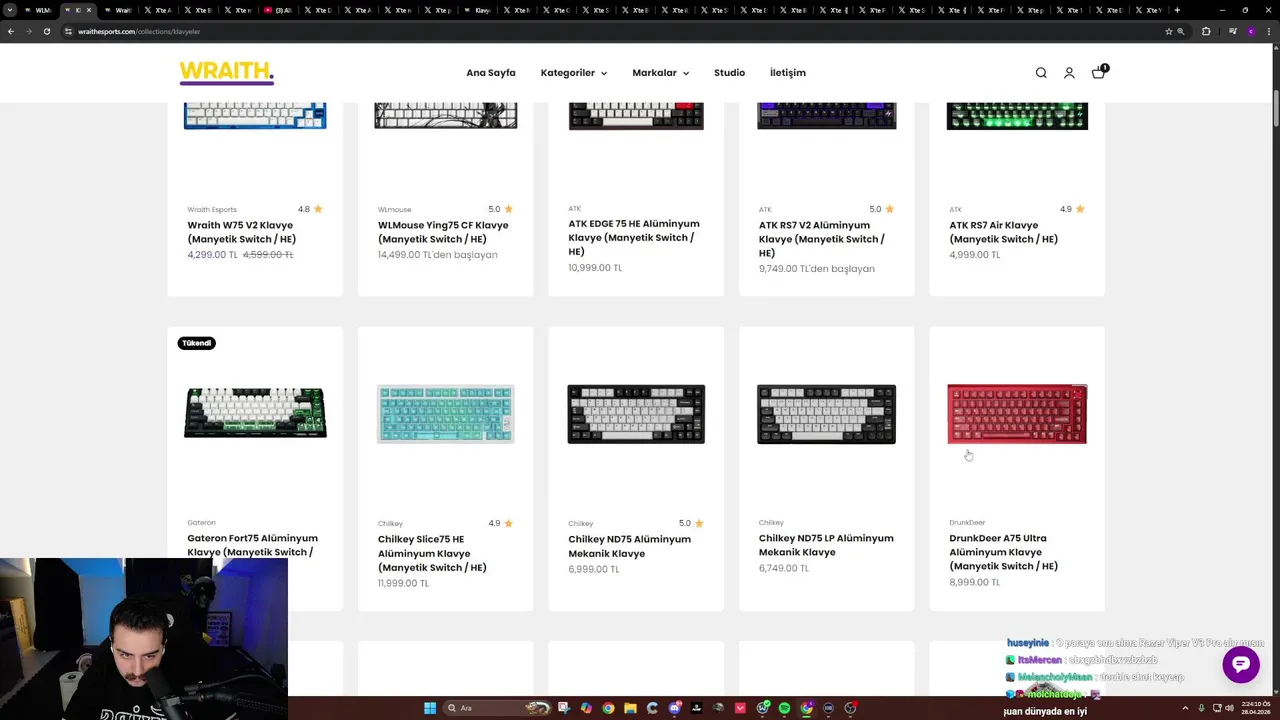
Task: Click the Gateron Fort75 green keyboard image
Action: 255,414
